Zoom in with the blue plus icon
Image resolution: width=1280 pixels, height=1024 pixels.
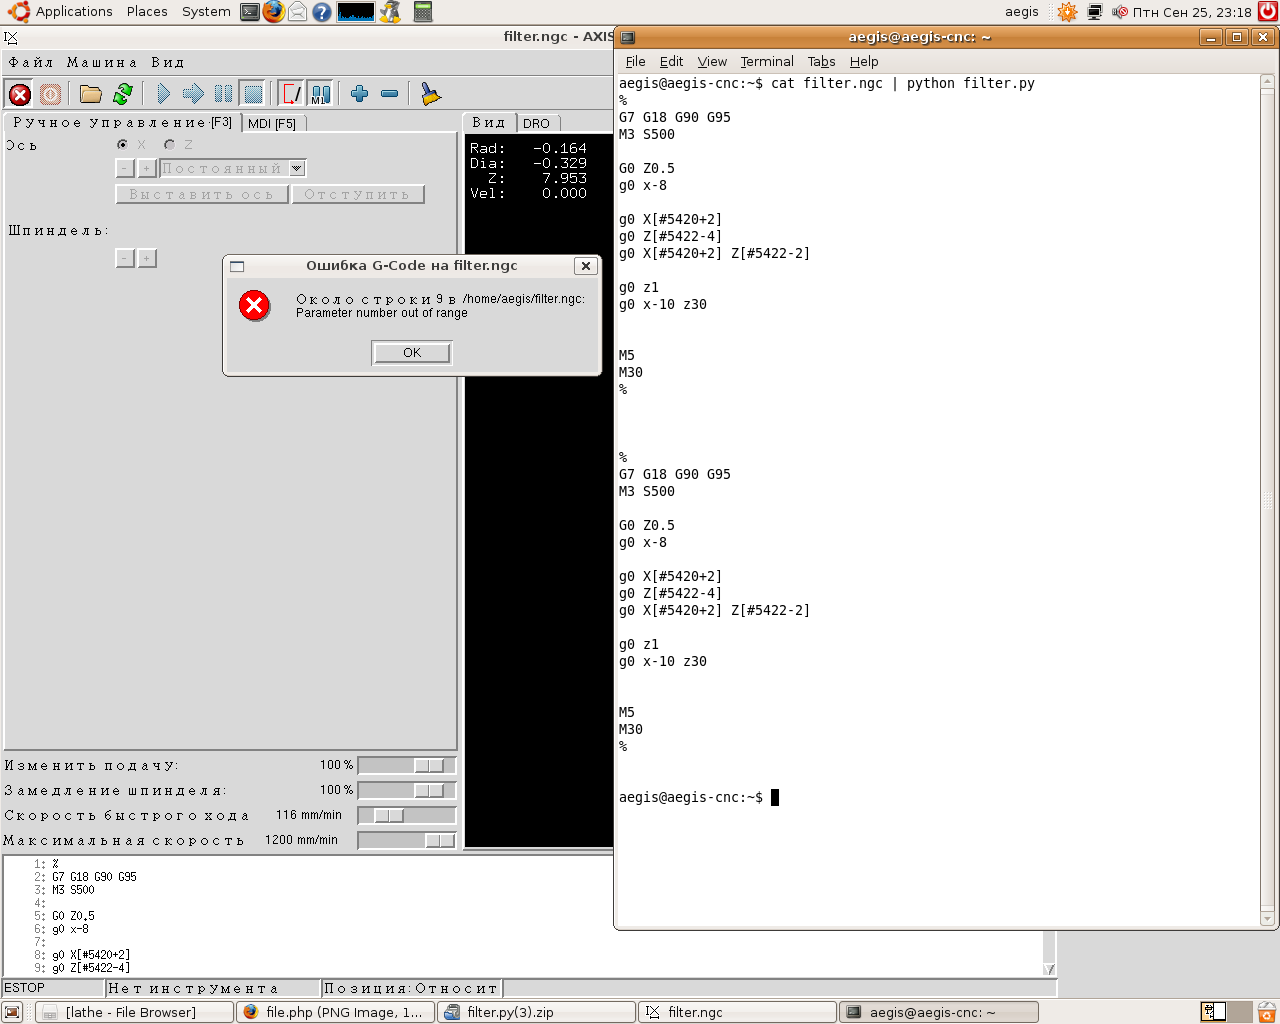pos(359,94)
